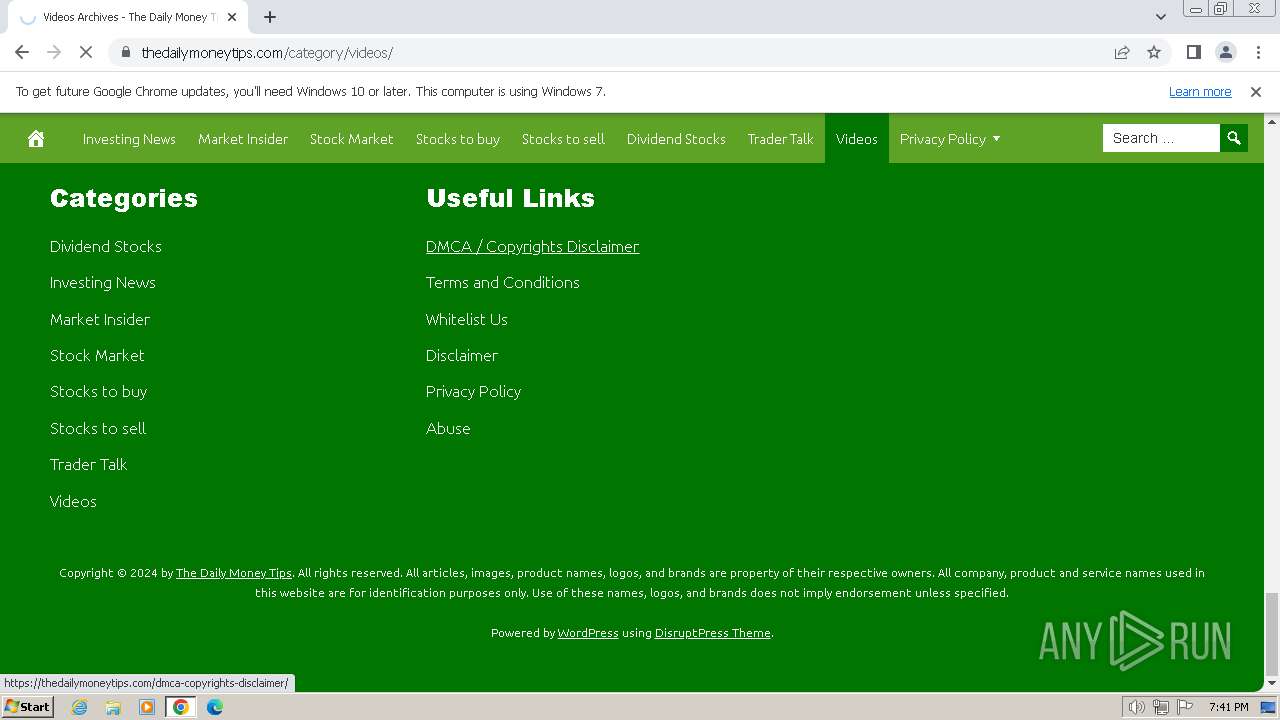This screenshot has width=1280, height=720.
Task: Open Stocks to buy category link
Action: 98,391
